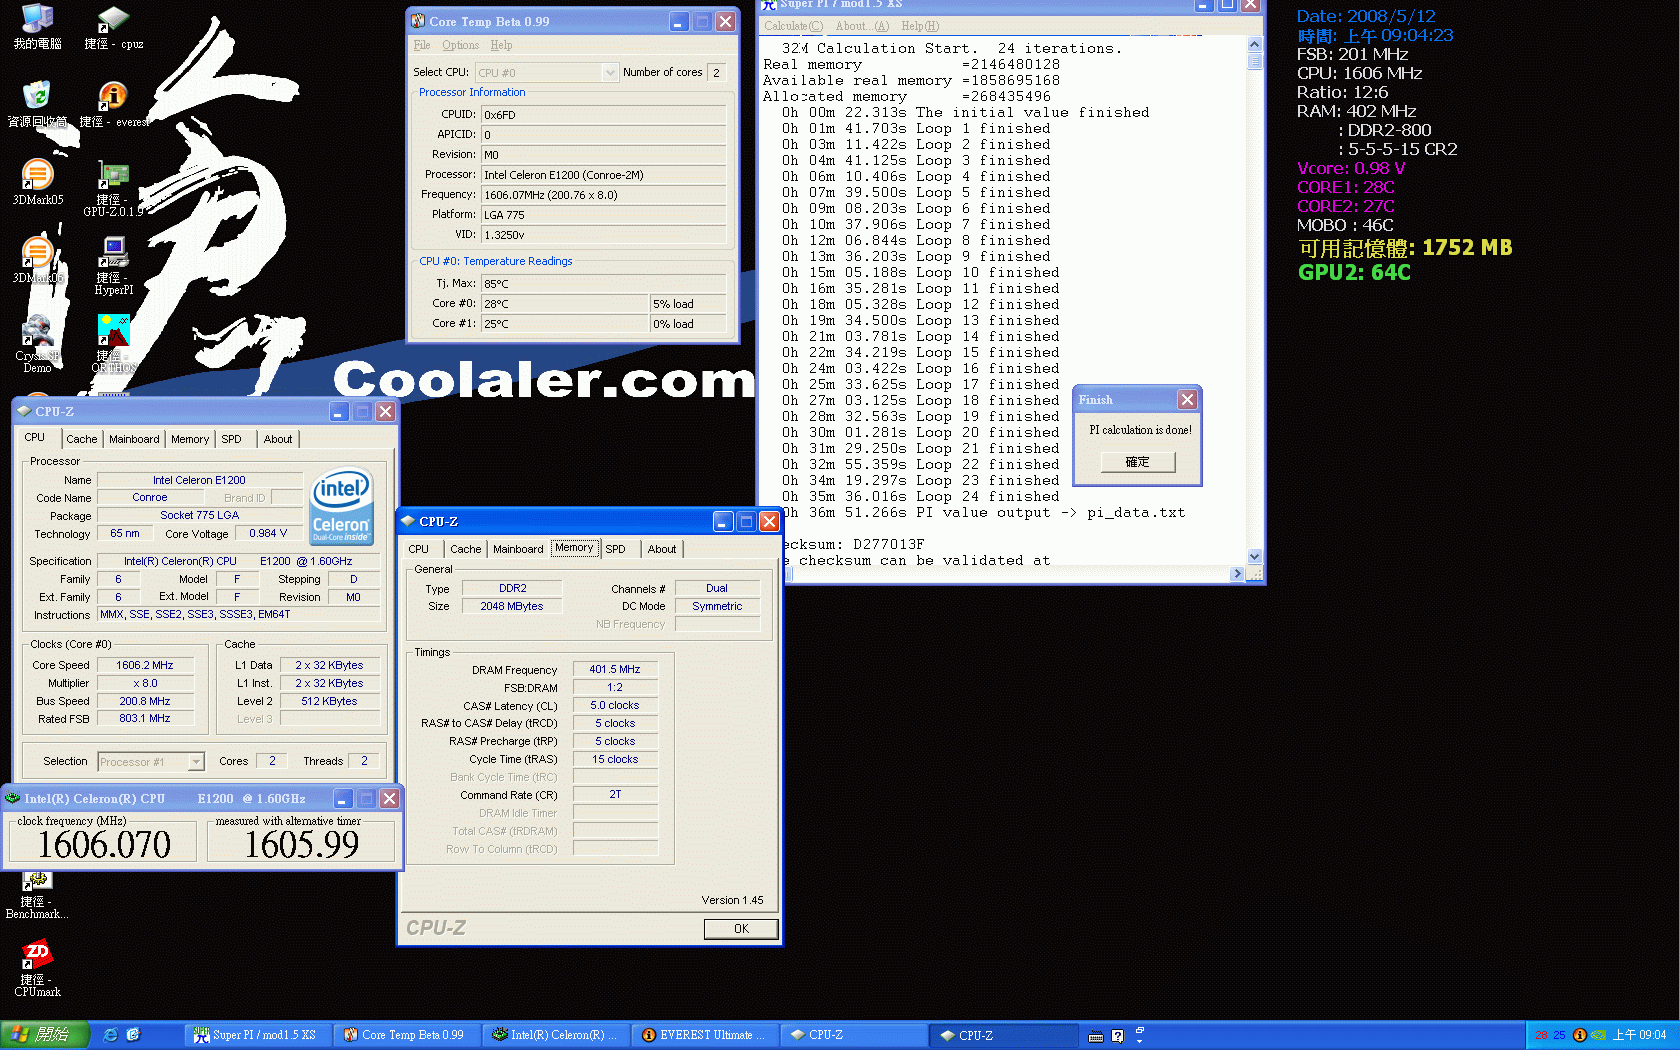
Task: Switch to About tab in CPU-Z CPU window
Action: 278,439
